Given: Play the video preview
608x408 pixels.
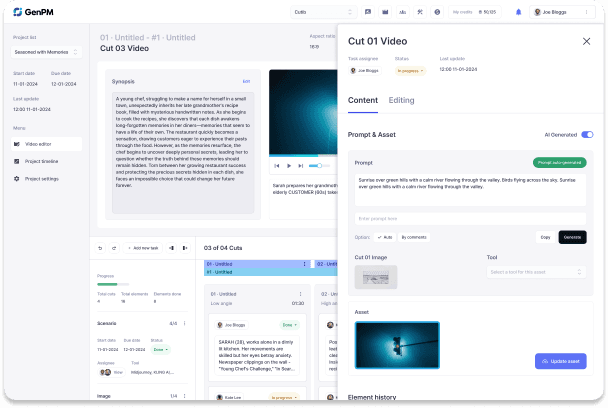Looking at the screenshot, I should (289, 165).
